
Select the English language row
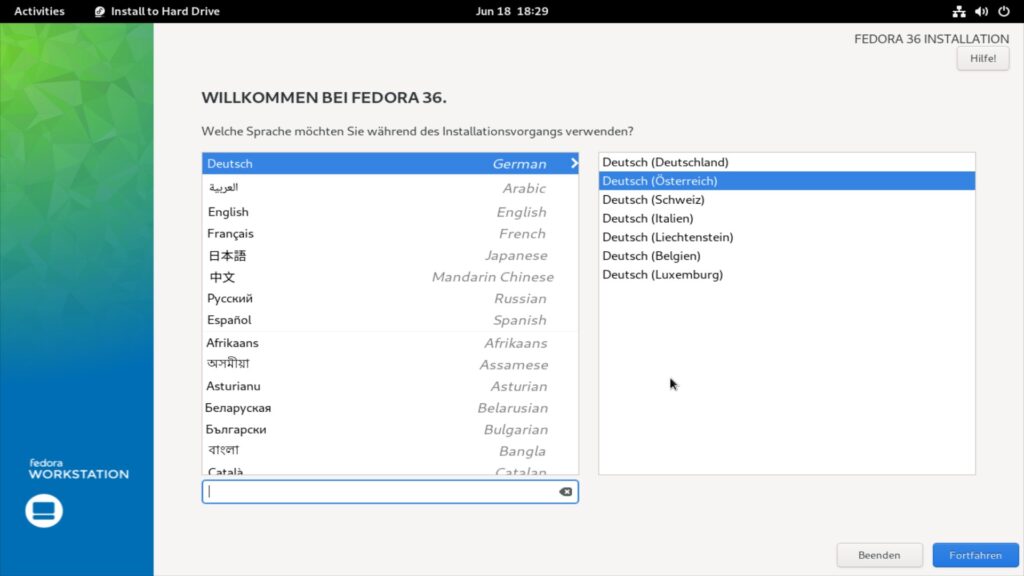[x=390, y=212]
